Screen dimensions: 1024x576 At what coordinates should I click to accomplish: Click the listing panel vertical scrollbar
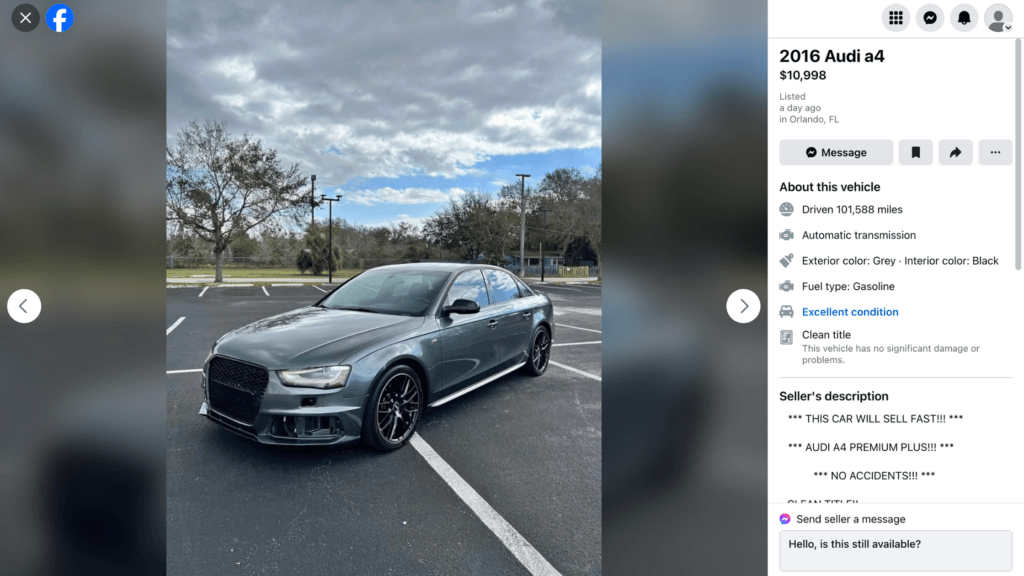tap(1017, 153)
